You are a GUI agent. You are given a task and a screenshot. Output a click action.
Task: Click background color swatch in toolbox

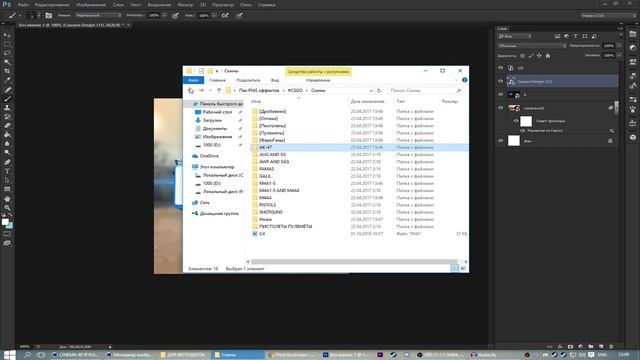(10, 226)
